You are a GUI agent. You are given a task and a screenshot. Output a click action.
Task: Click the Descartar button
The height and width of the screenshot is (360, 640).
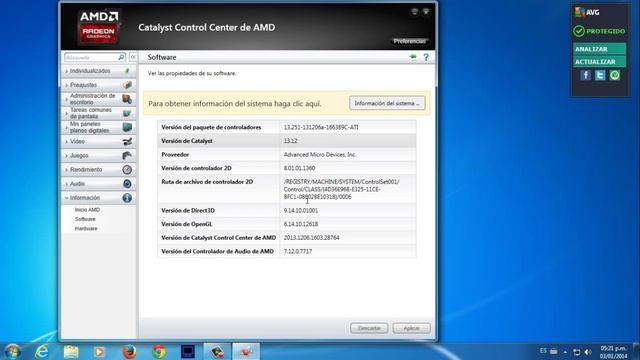pos(369,328)
